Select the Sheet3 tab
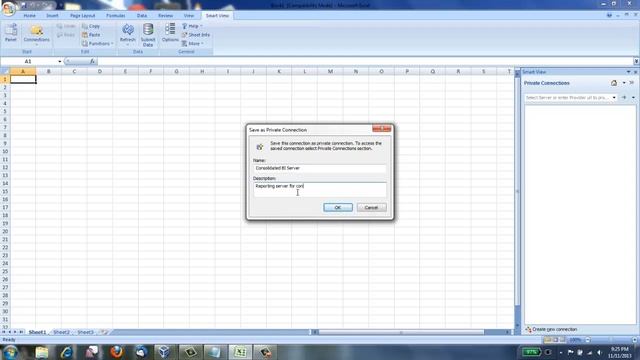The height and width of the screenshot is (360, 640). [x=85, y=332]
